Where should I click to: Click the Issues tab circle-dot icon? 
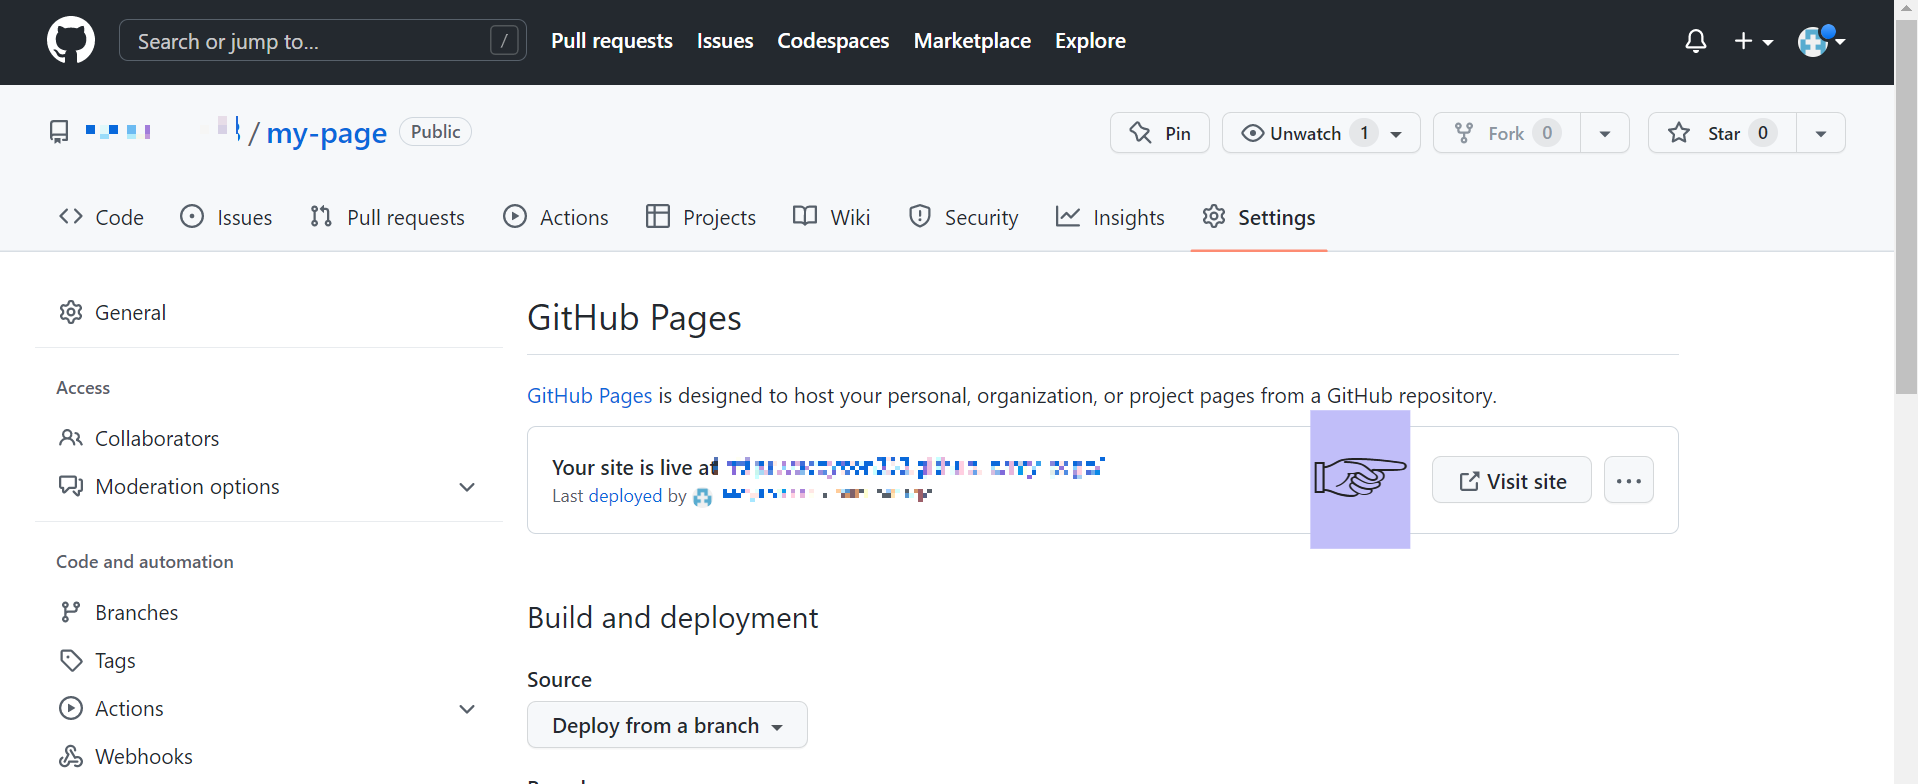click(x=192, y=216)
